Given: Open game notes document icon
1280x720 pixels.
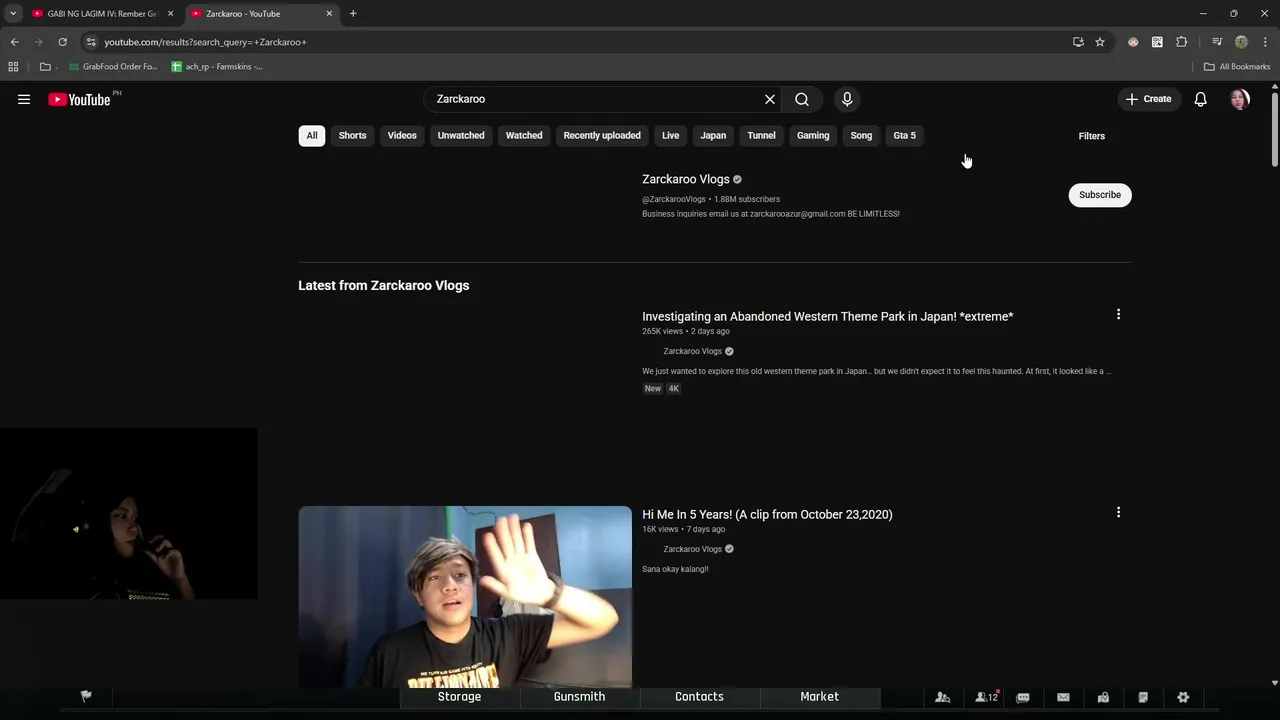Looking at the screenshot, I should click(x=1143, y=697).
